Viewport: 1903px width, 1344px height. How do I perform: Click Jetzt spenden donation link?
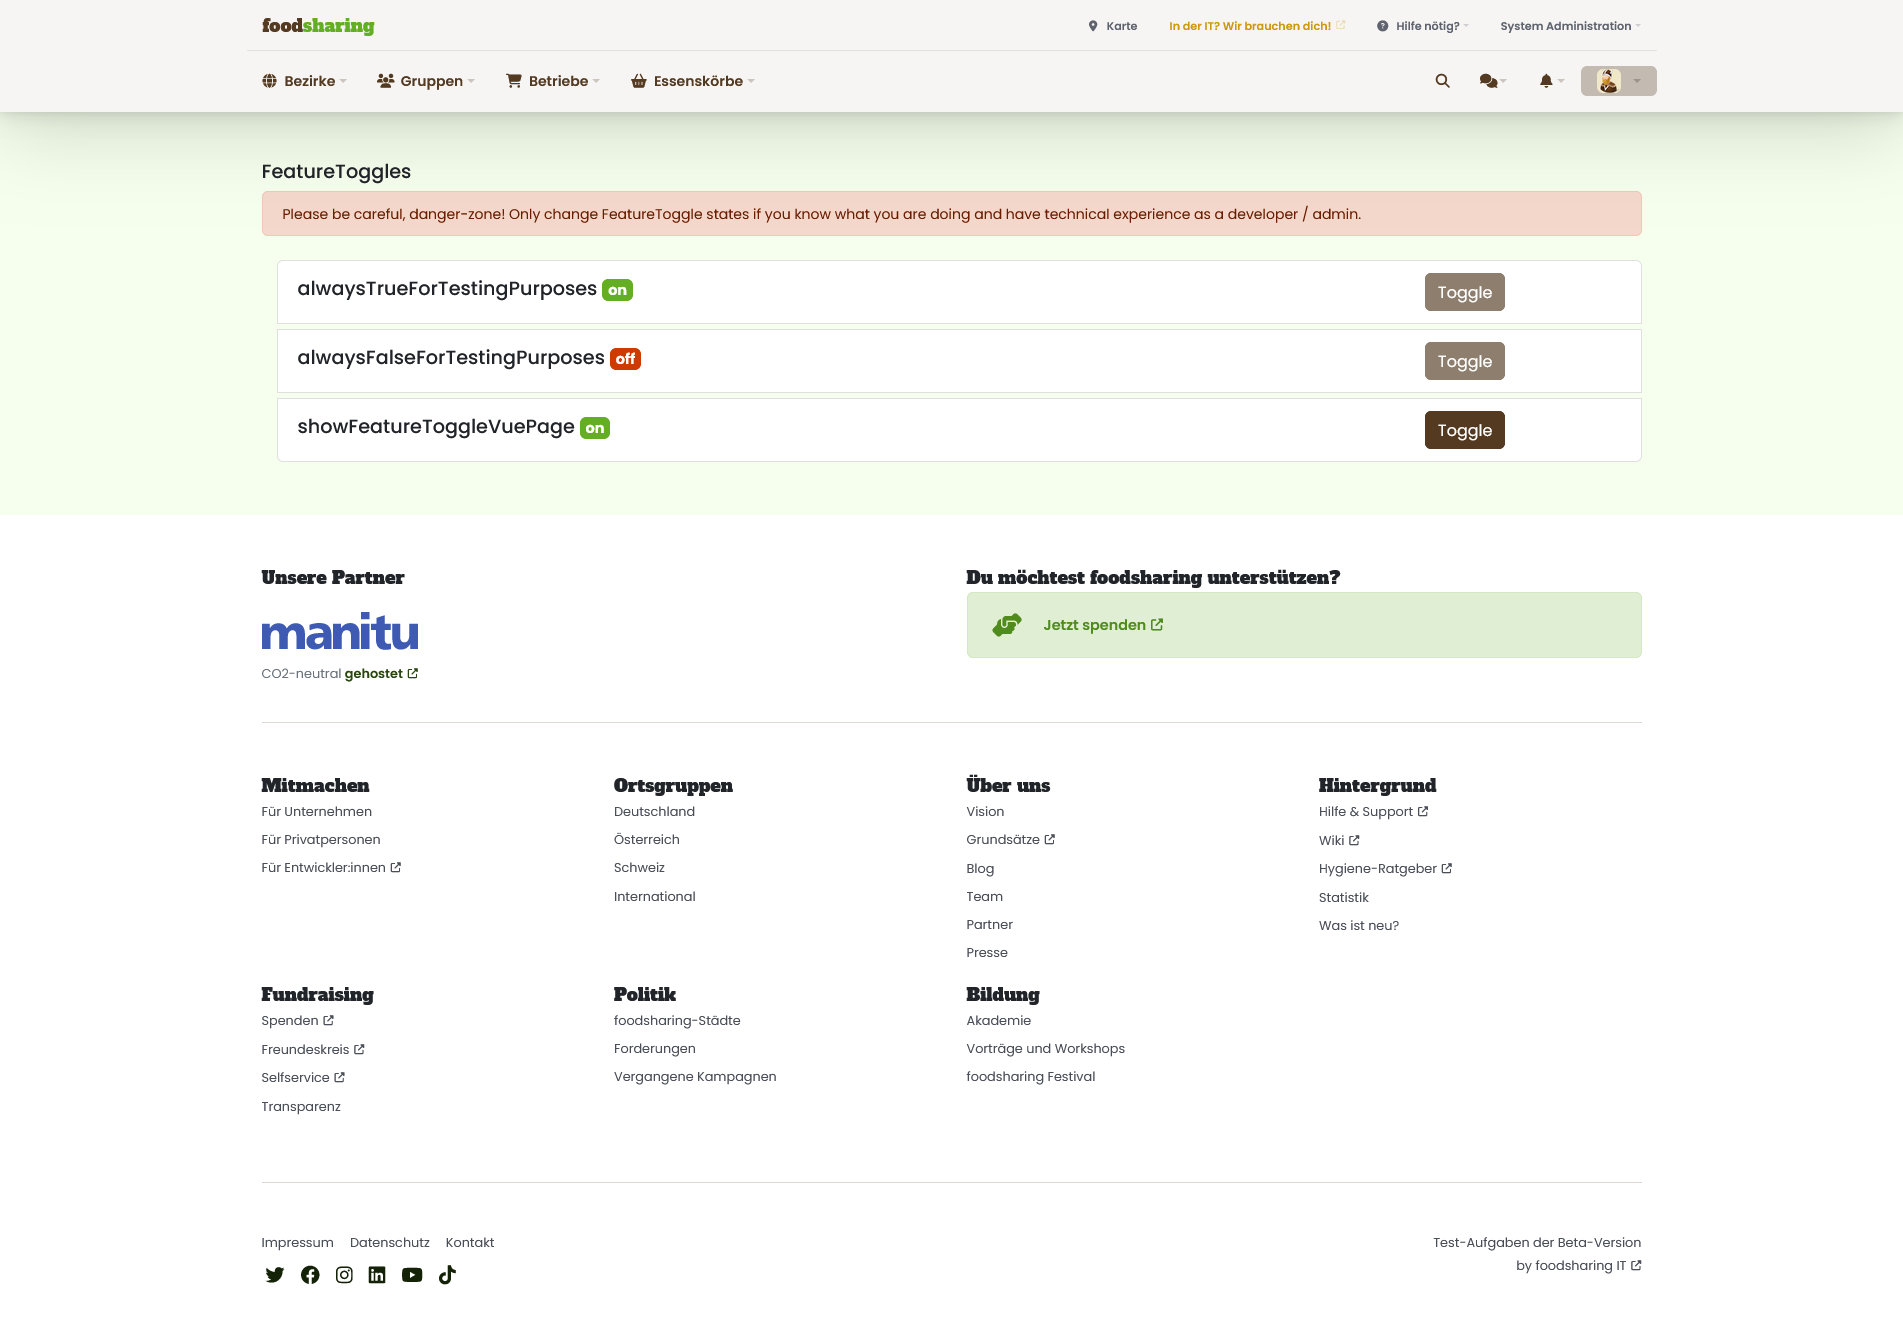pyautogui.click(x=1103, y=625)
